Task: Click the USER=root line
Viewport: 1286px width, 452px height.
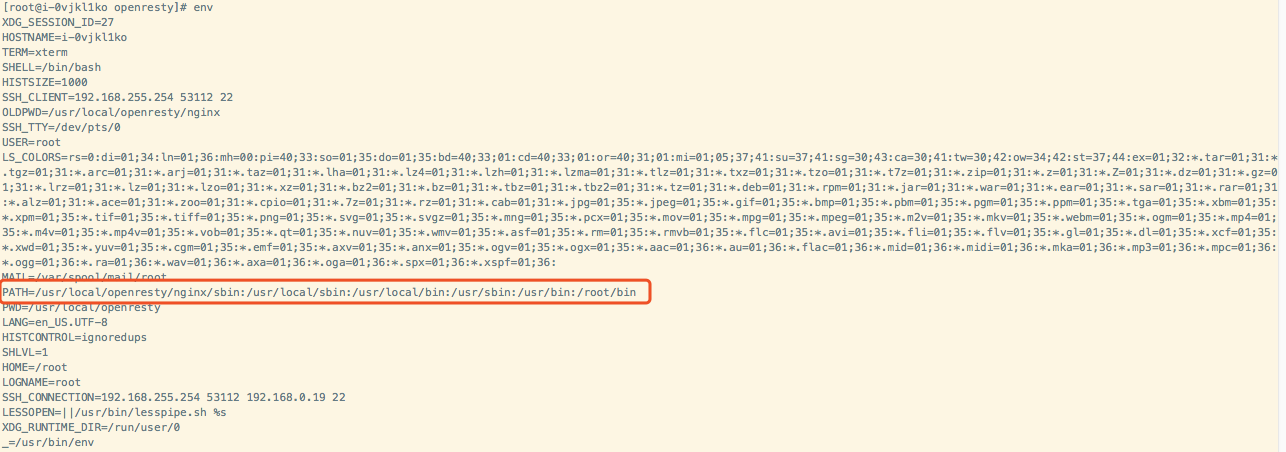Action: click(x=32, y=142)
